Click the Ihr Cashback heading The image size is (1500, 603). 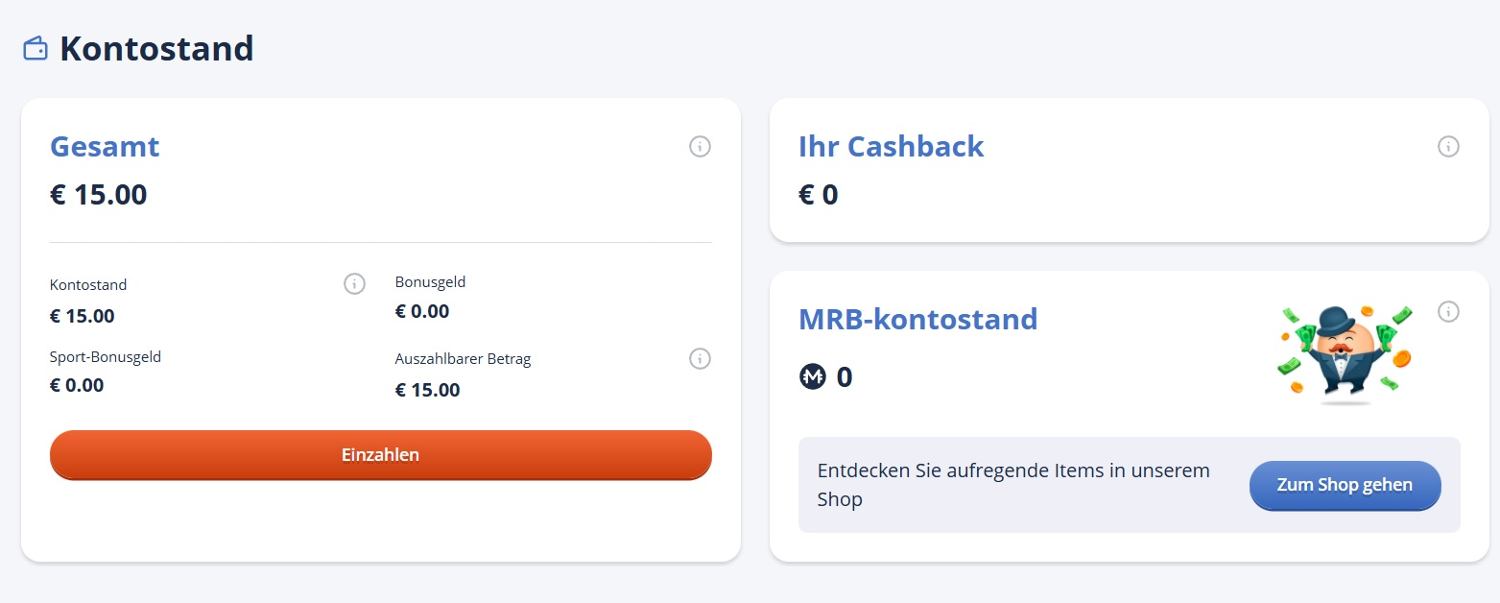coord(891,146)
